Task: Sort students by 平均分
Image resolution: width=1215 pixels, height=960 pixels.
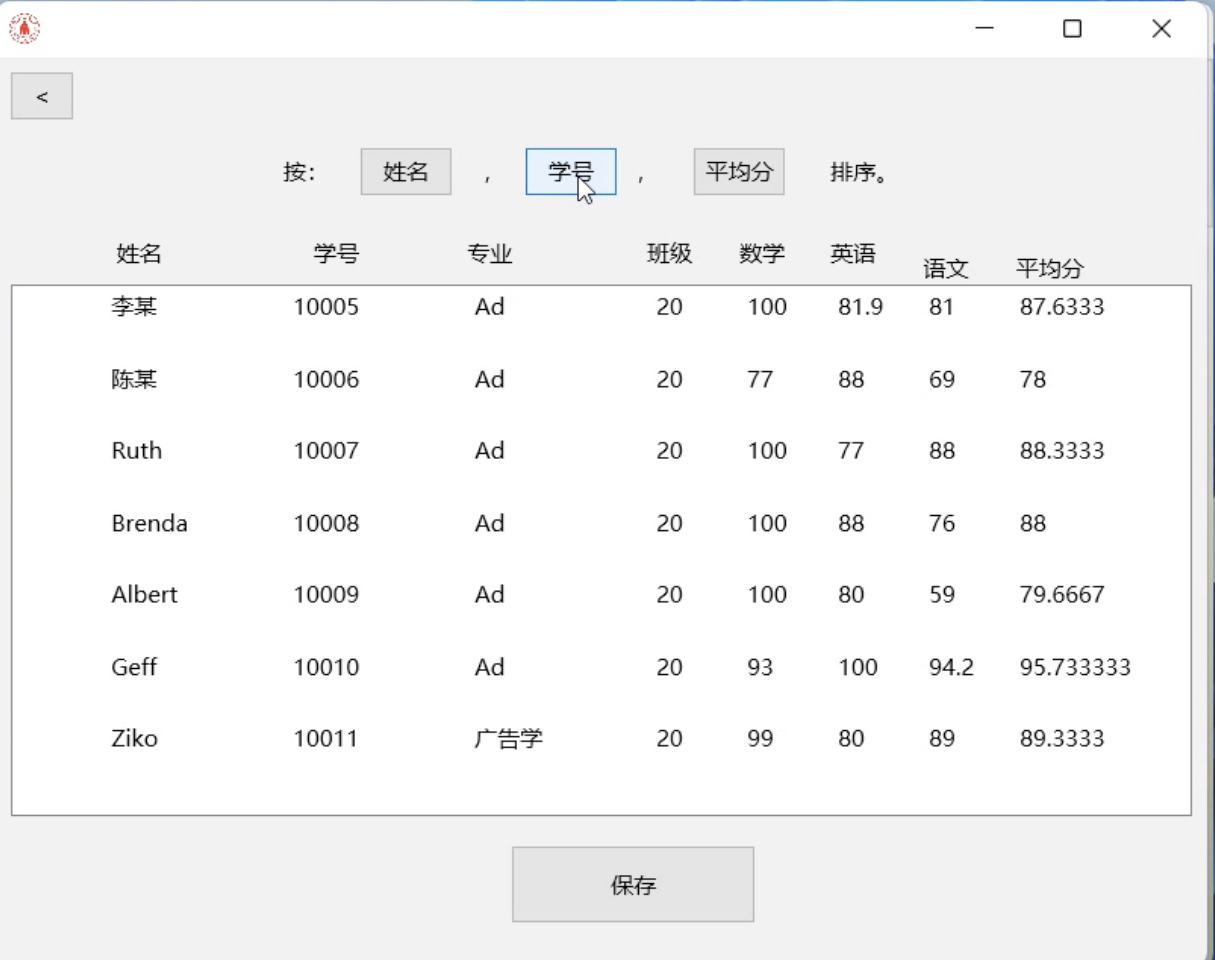Action: coord(738,172)
